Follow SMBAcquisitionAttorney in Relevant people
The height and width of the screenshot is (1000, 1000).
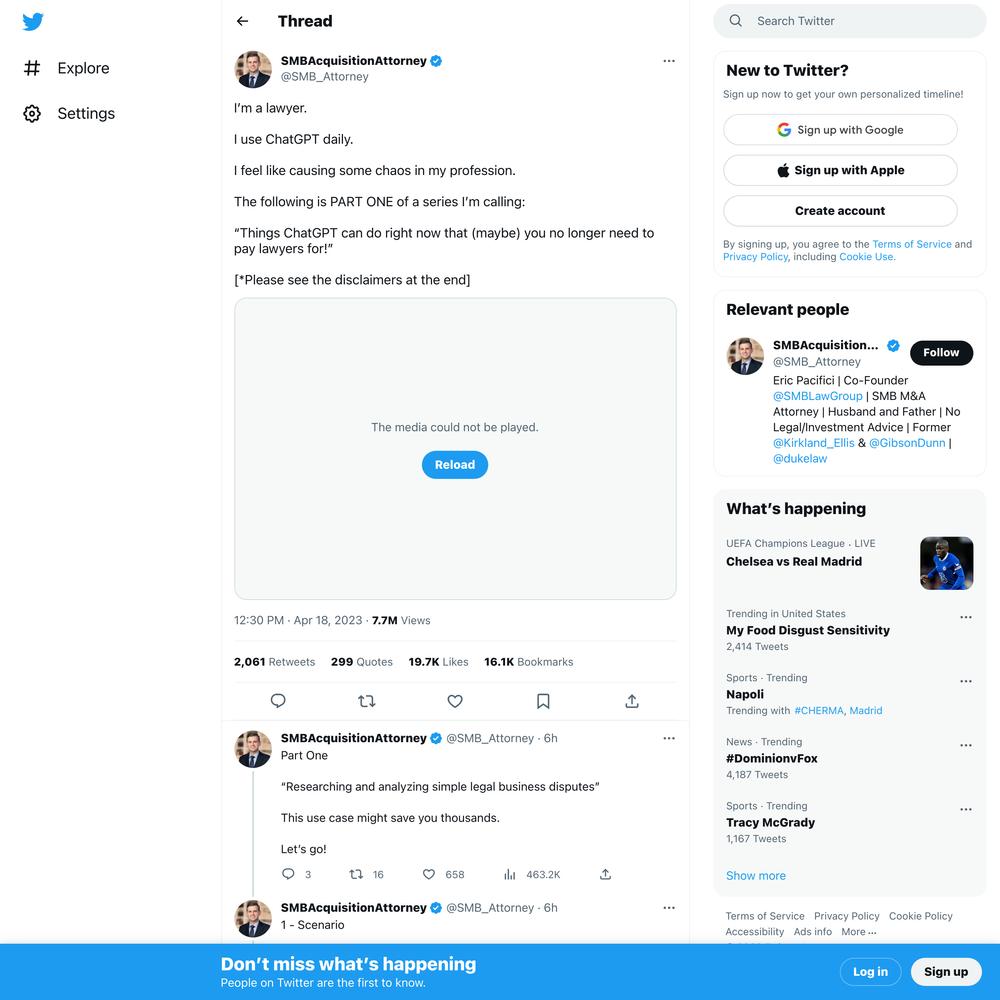tap(941, 353)
